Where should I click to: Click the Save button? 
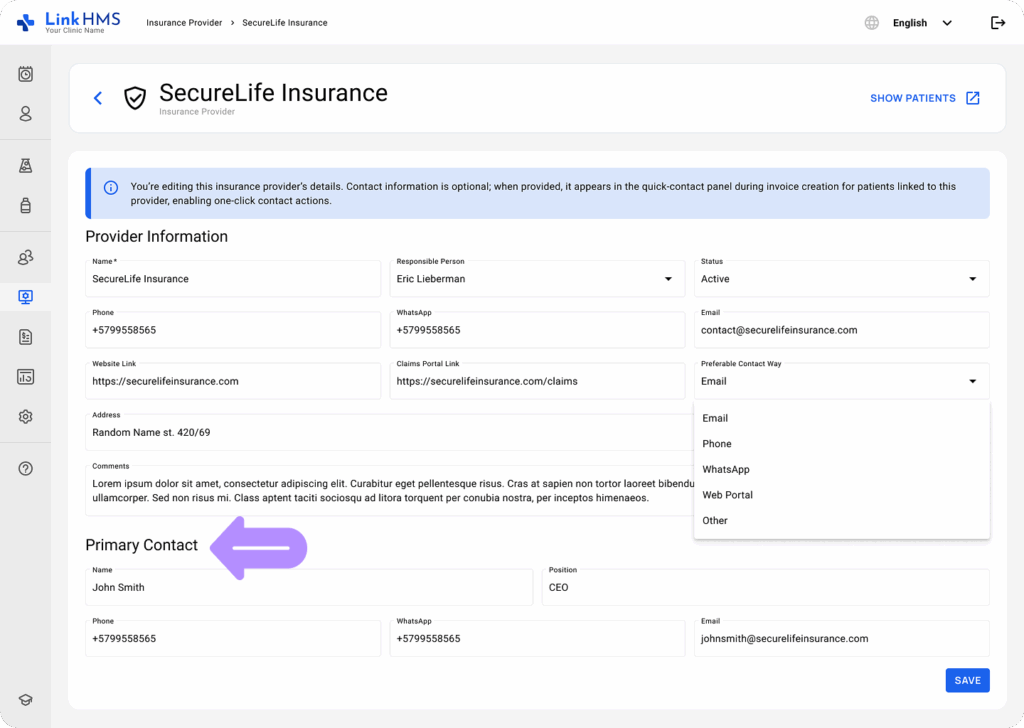pos(967,680)
